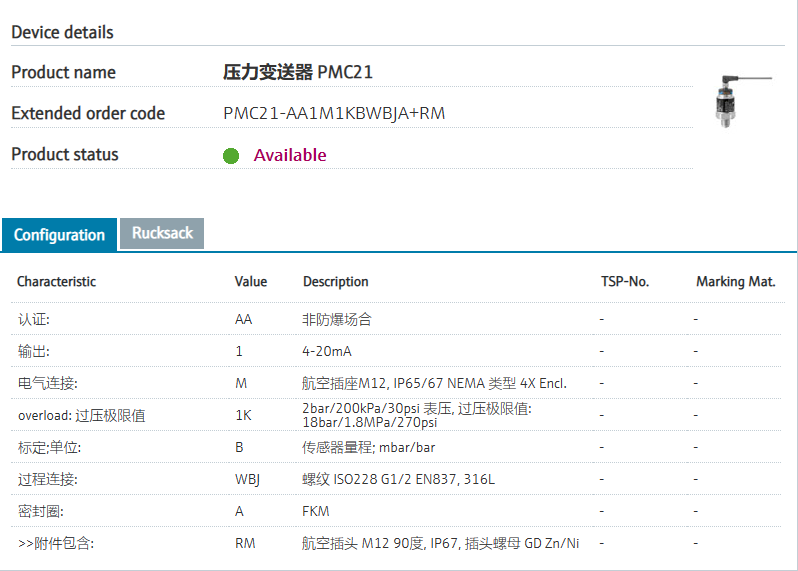
Task: Click the product name 压力变送器 PMC21
Action: (298, 72)
